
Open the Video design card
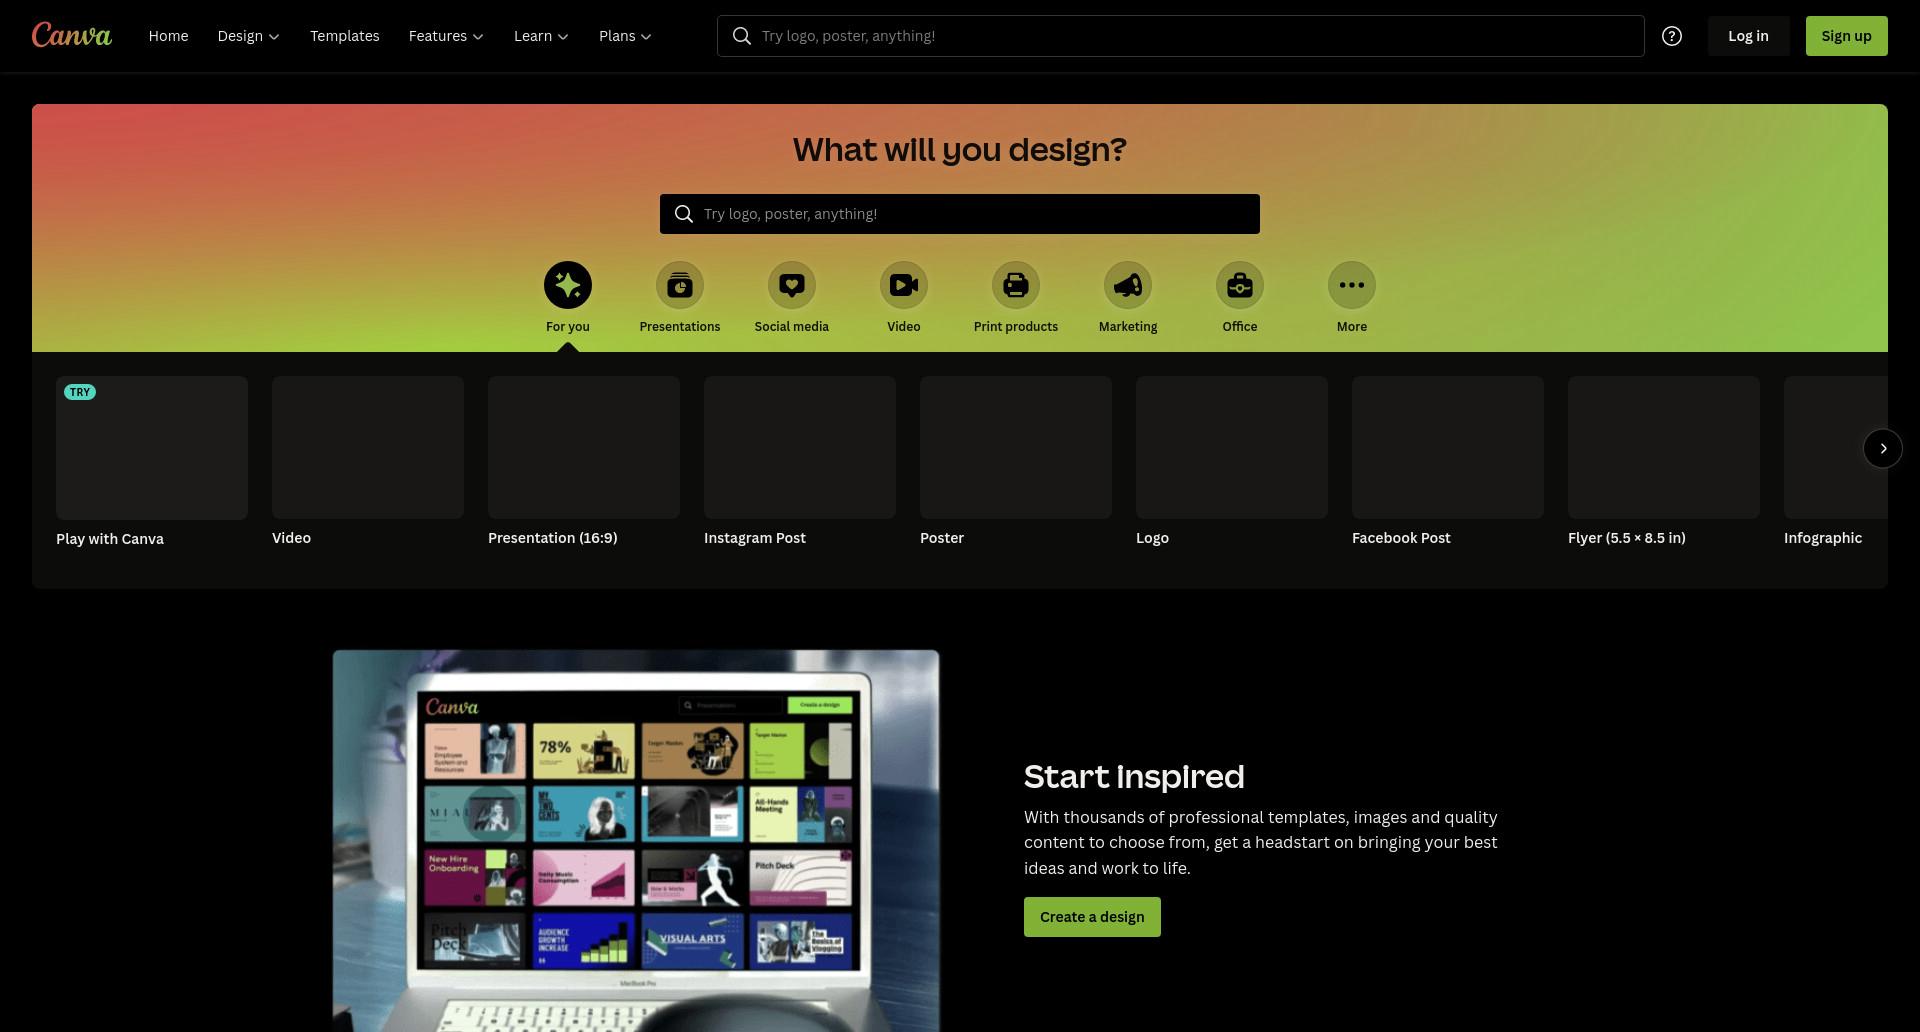pyautogui.click(x=368, y=462)
